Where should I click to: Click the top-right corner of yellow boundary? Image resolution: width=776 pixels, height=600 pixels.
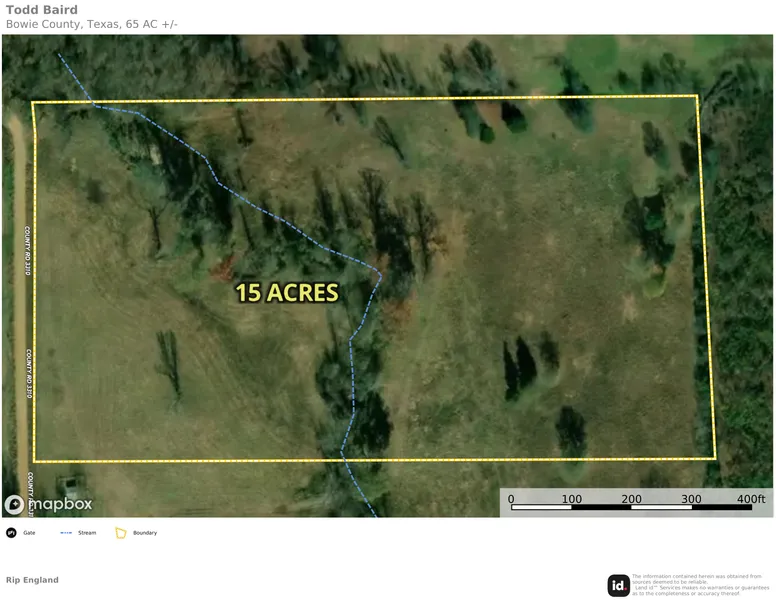(697, 96)
